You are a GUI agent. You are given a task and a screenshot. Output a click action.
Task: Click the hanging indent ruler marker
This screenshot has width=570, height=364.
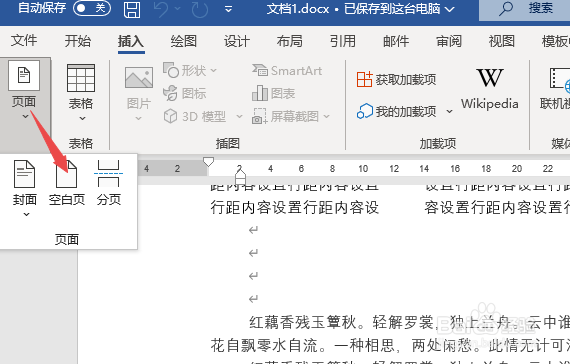click(x=240, y=175)
